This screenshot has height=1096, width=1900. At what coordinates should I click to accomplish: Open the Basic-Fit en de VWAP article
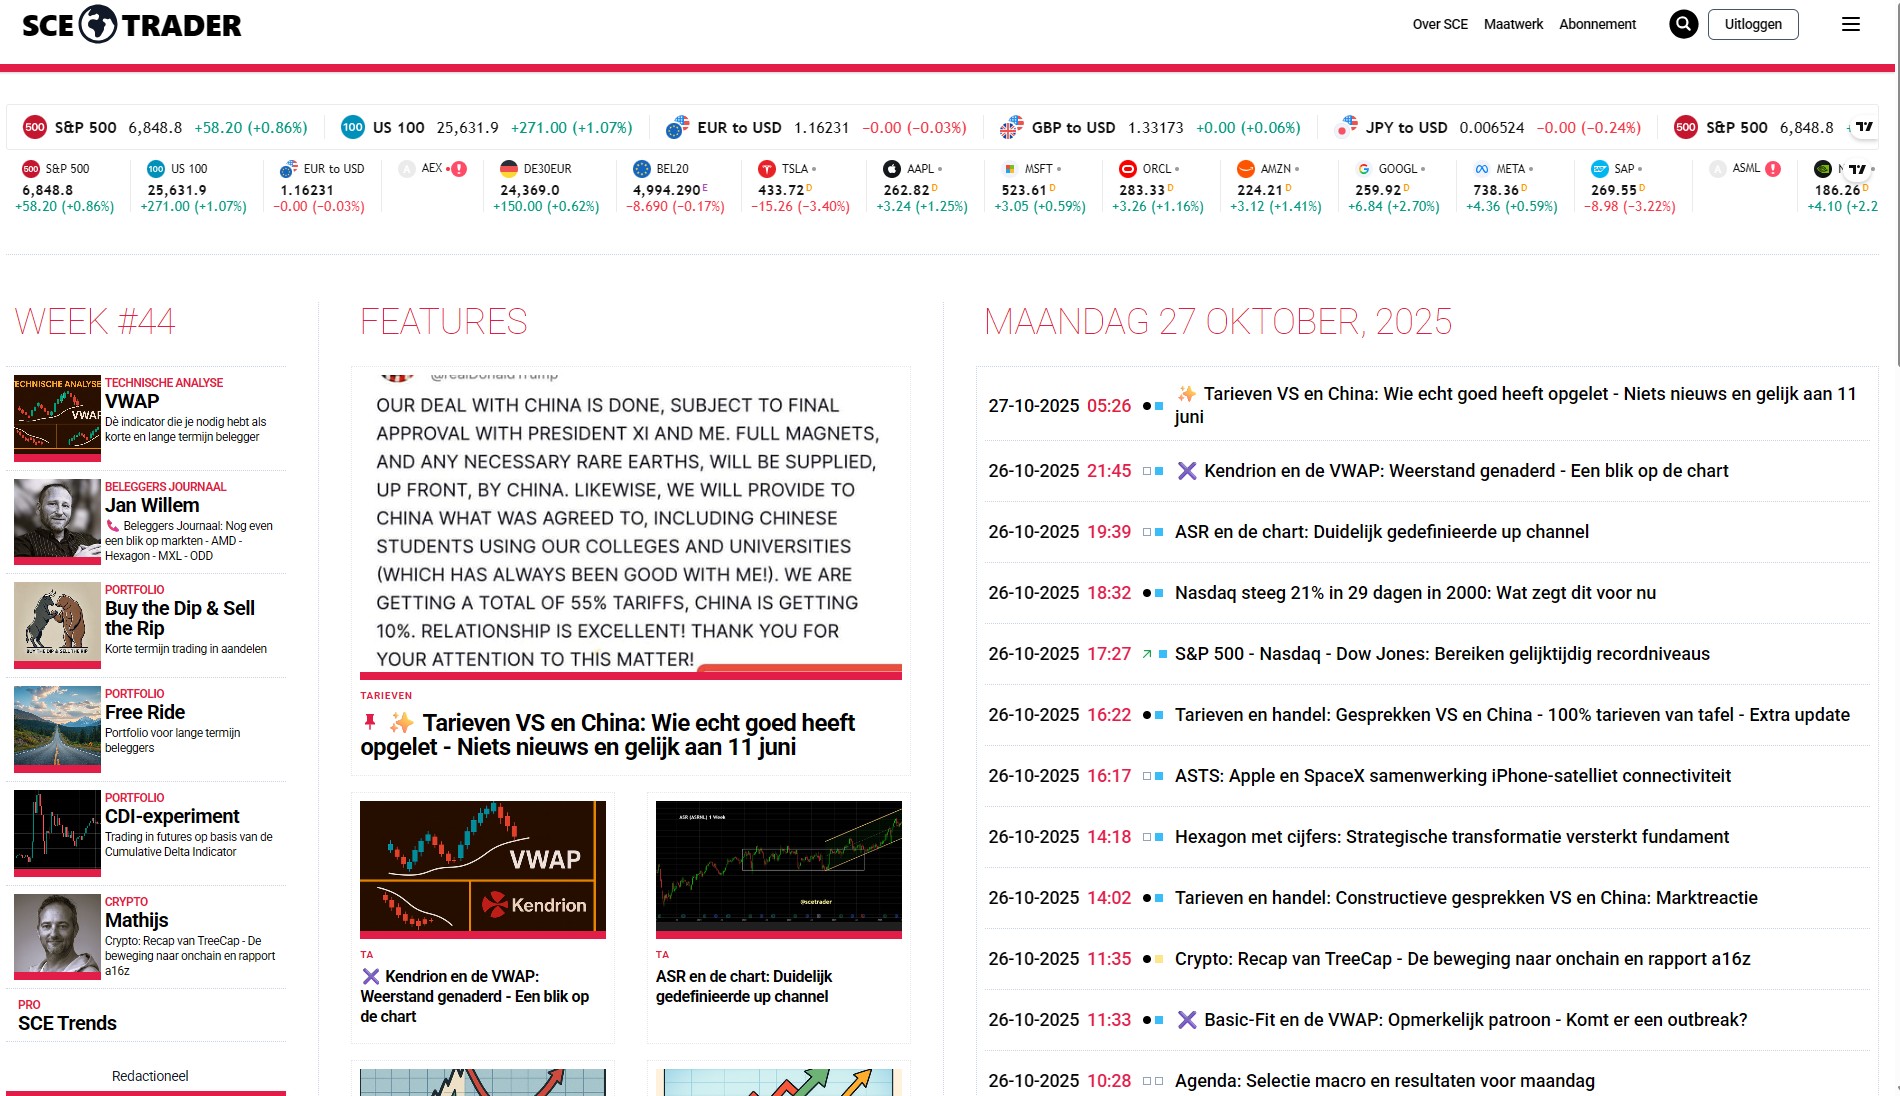pyautogui.click(x=1475, y=1020)
